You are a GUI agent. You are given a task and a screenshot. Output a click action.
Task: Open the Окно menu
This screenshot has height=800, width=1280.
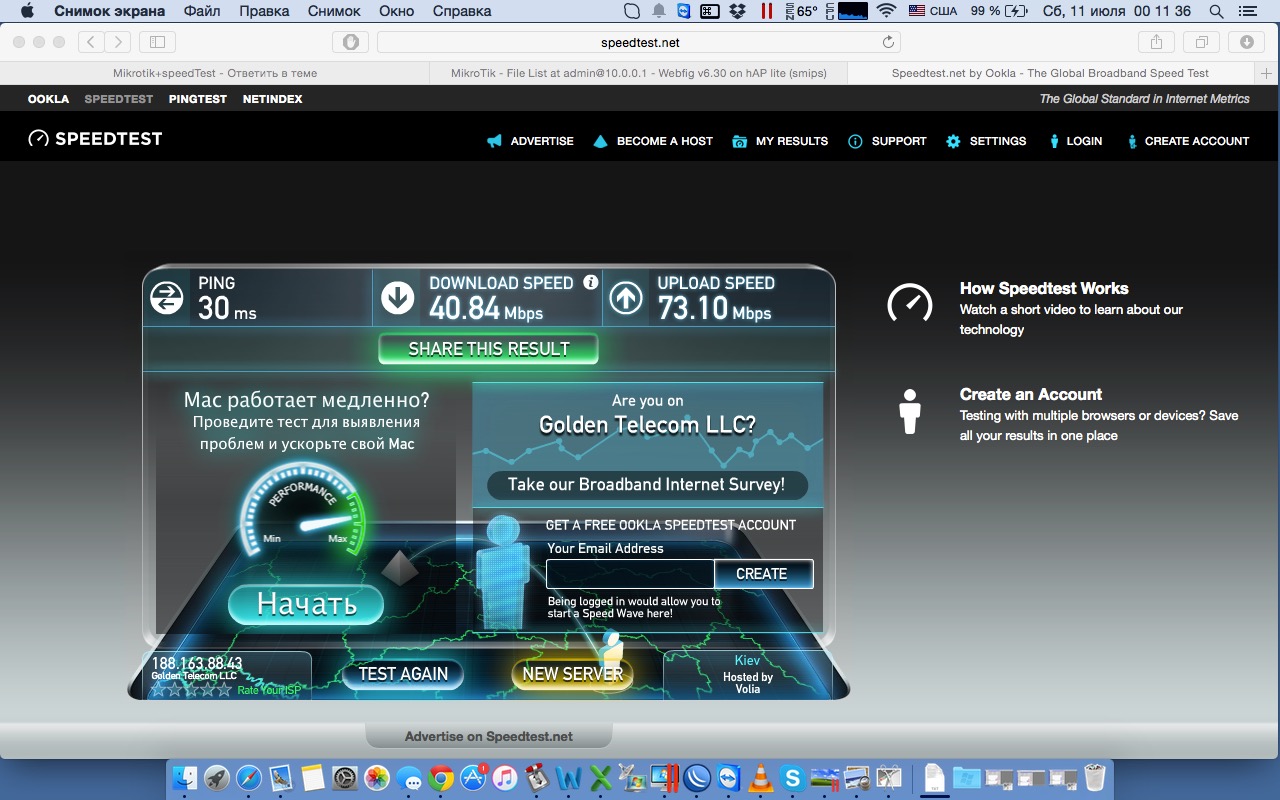[x=397, y=11]
